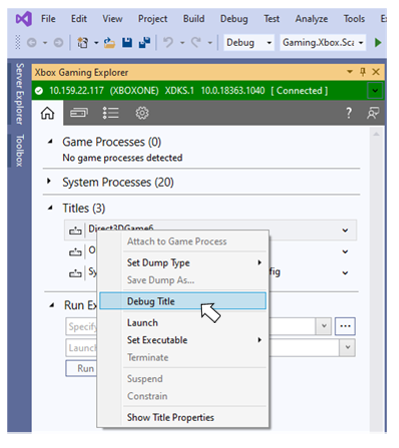Image resolution: width=399 pixels, height=448 pixels.
Task: Open the File menu
Action: click(x=48, y=19)
